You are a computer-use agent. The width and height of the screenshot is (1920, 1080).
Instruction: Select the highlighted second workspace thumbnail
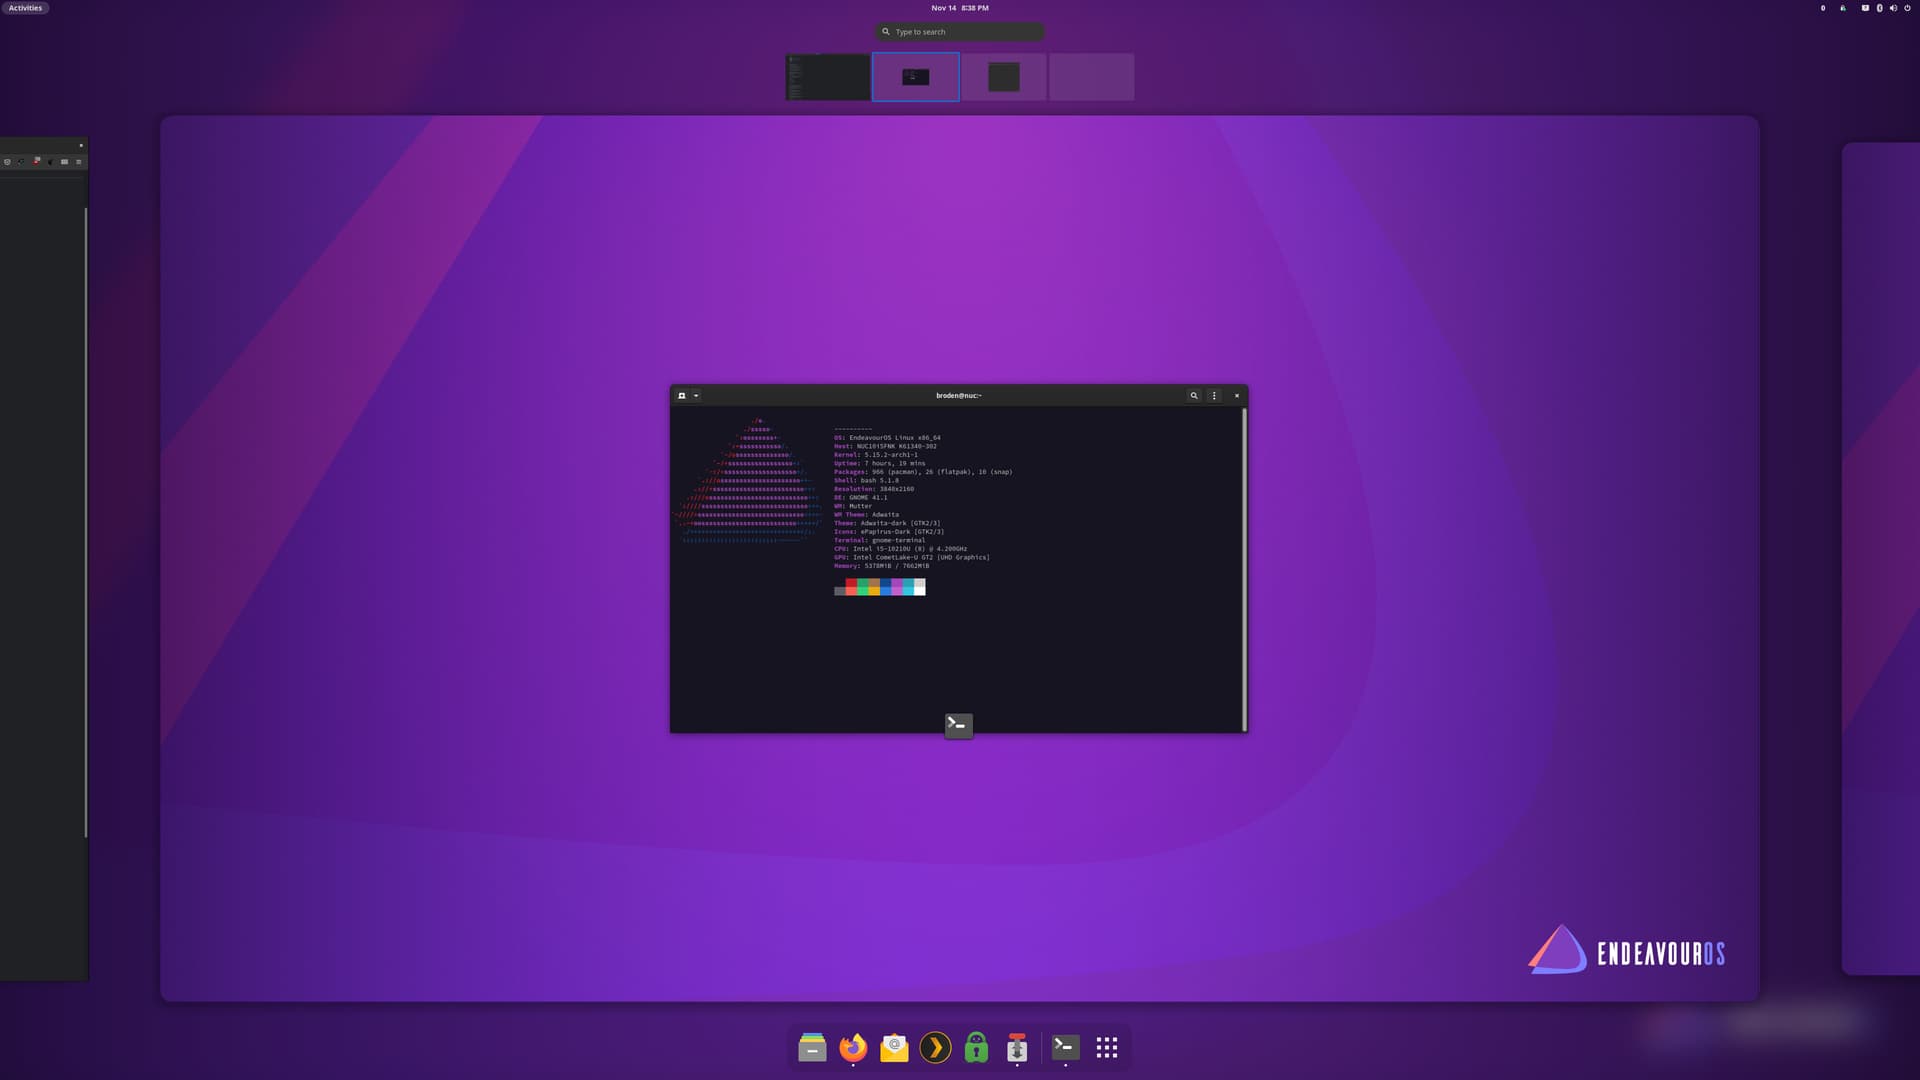tap(915, 77)
